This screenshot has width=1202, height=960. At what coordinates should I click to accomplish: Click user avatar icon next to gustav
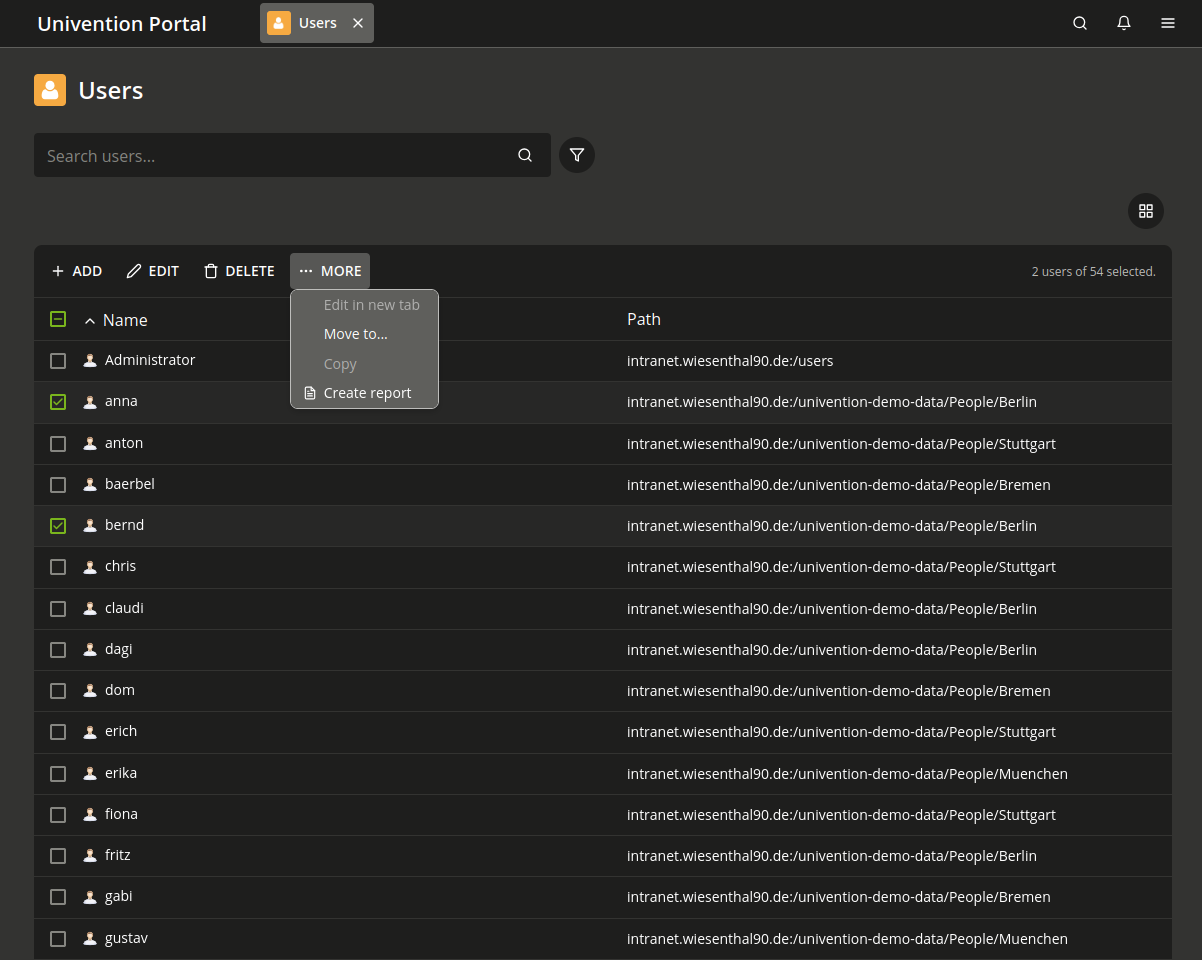pyautogui.click(x=90, y=939)
